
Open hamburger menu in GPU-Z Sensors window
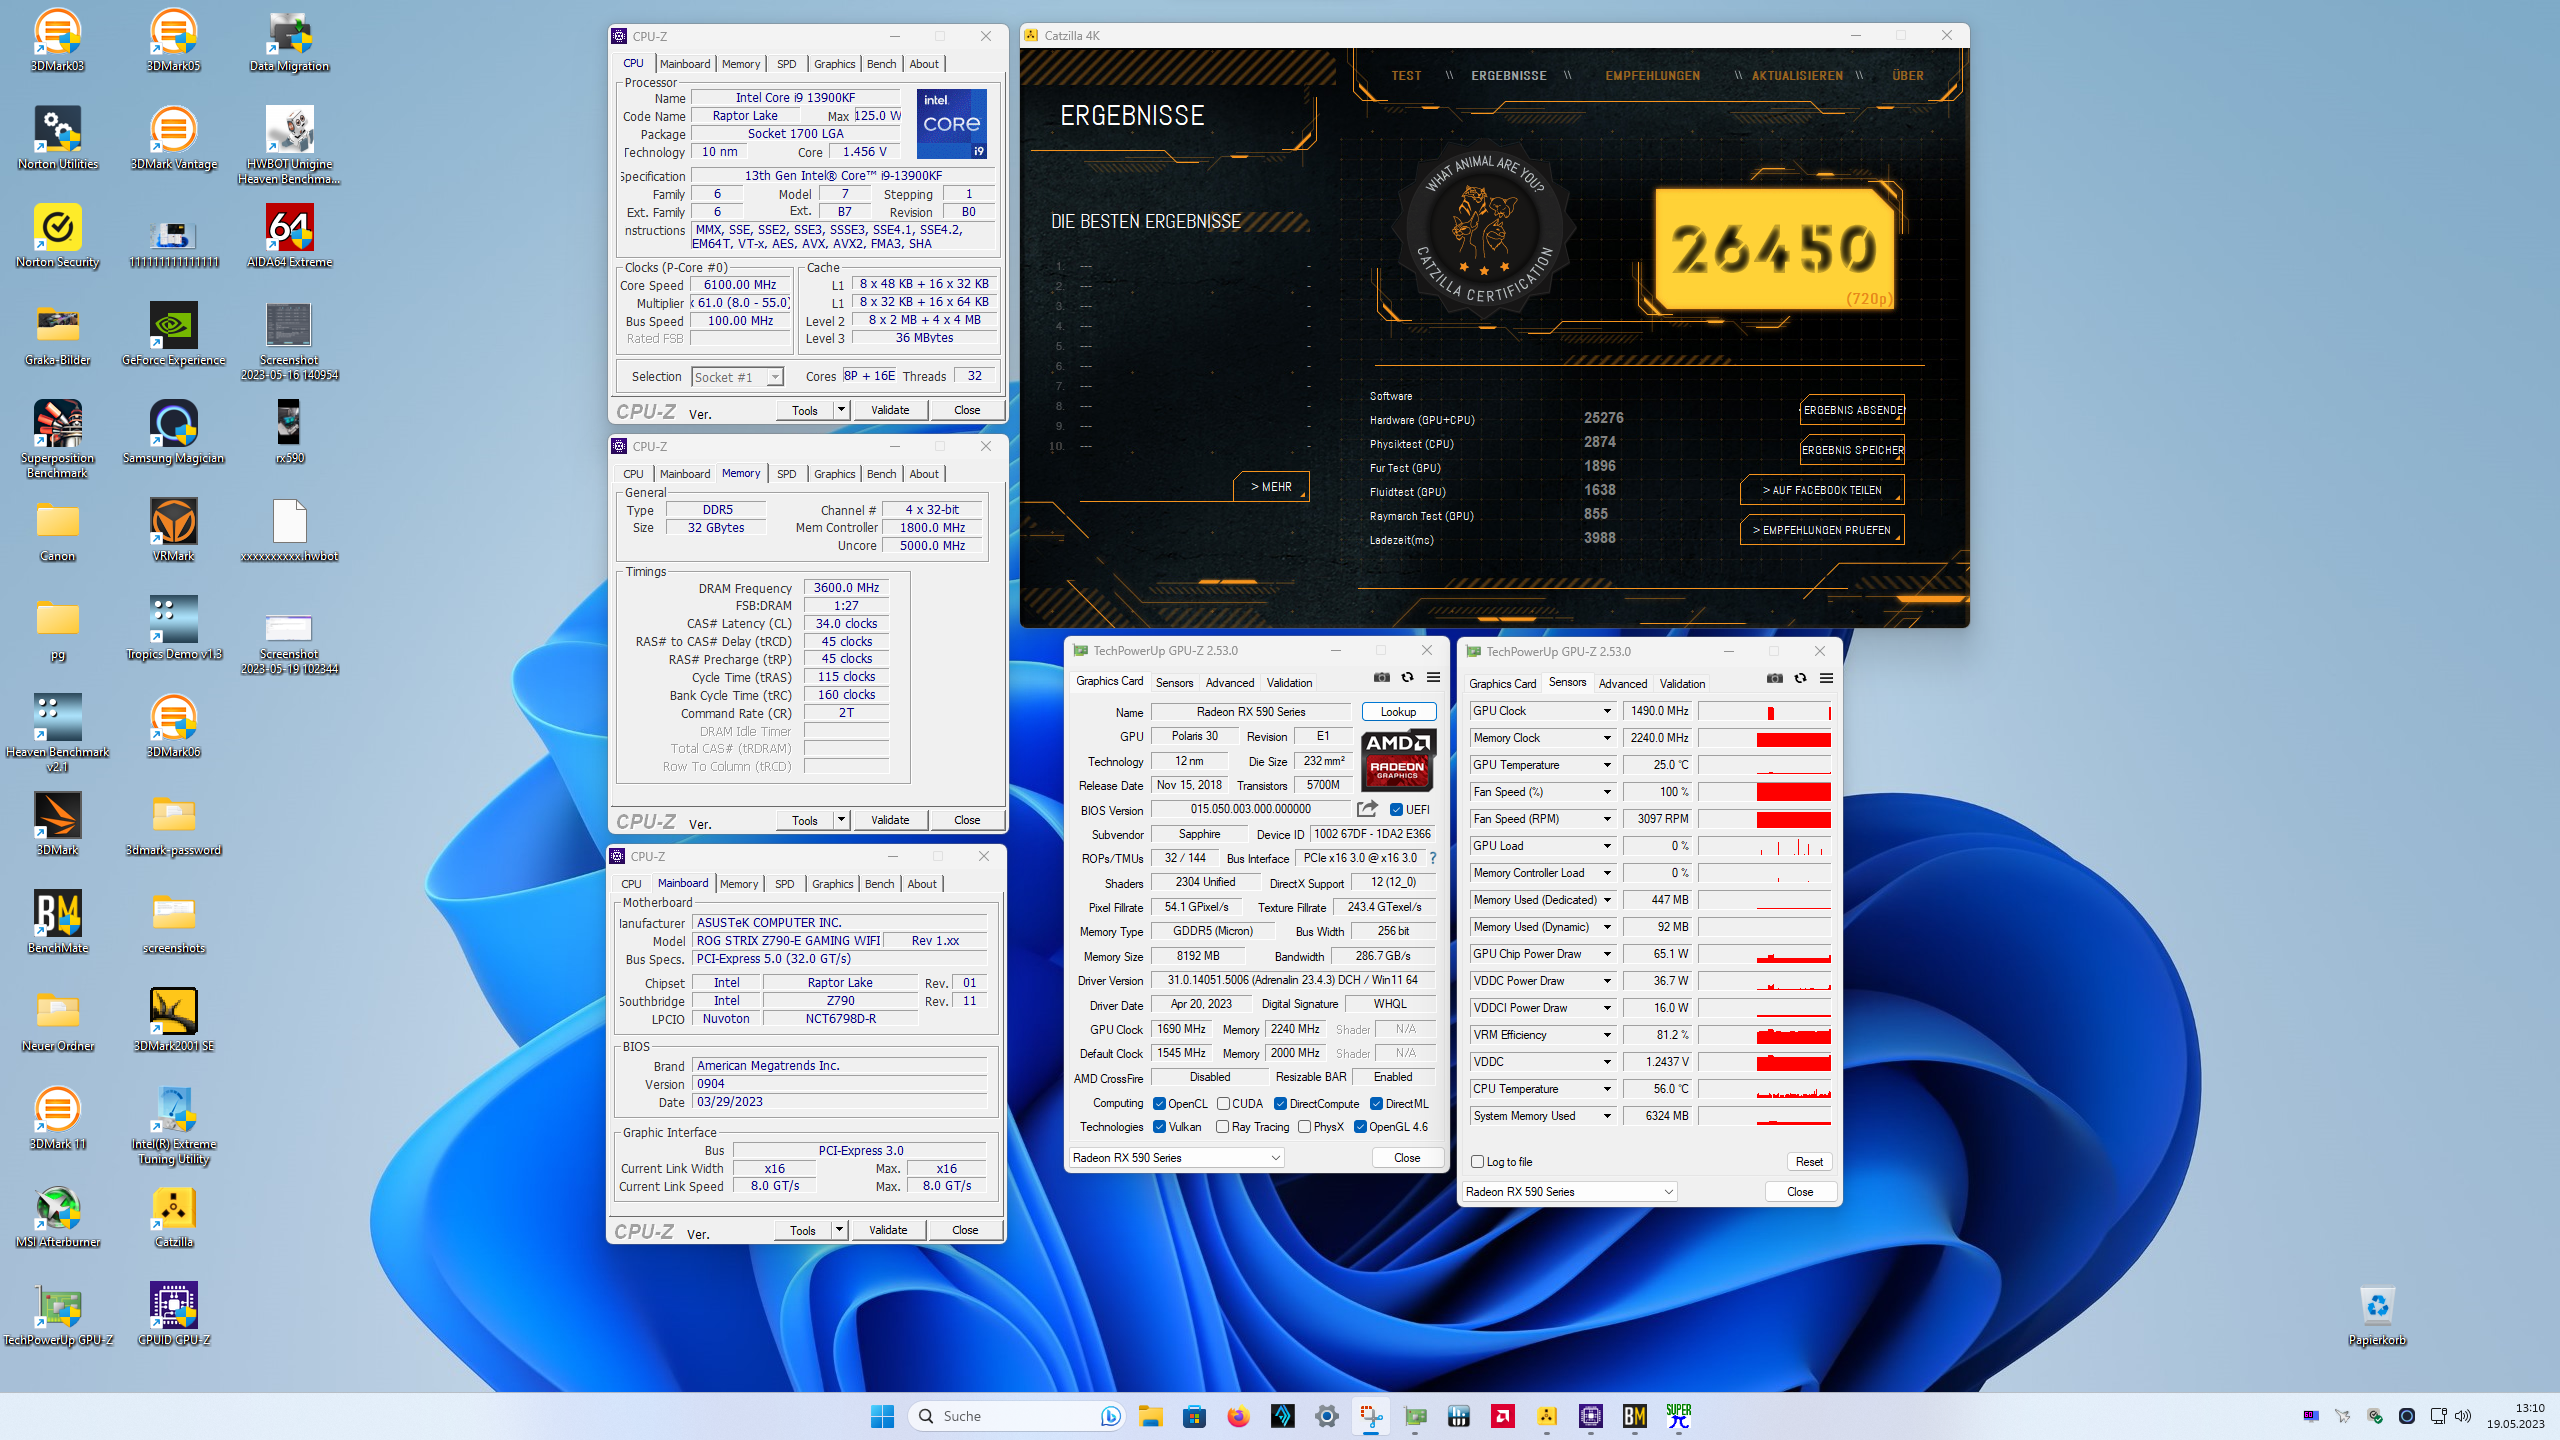[x=1826, y=679]
